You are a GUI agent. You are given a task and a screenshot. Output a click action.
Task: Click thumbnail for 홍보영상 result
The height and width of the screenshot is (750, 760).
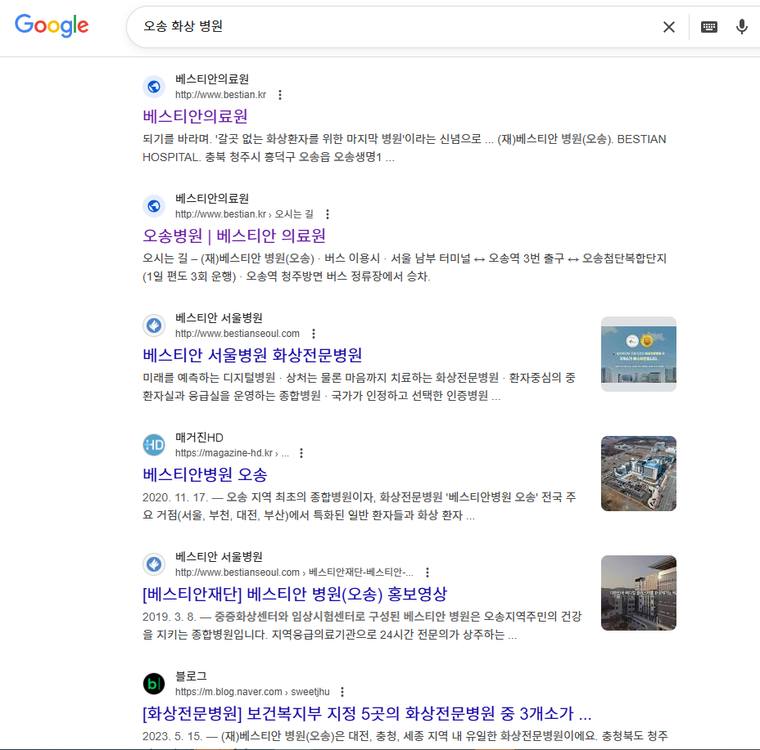[x=638, y=592]
